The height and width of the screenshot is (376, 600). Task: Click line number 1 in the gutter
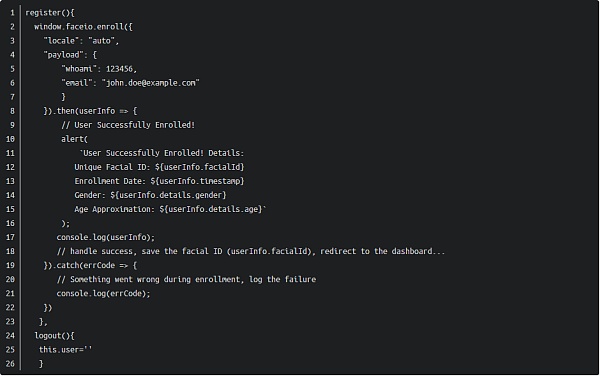tap(13, 13)
